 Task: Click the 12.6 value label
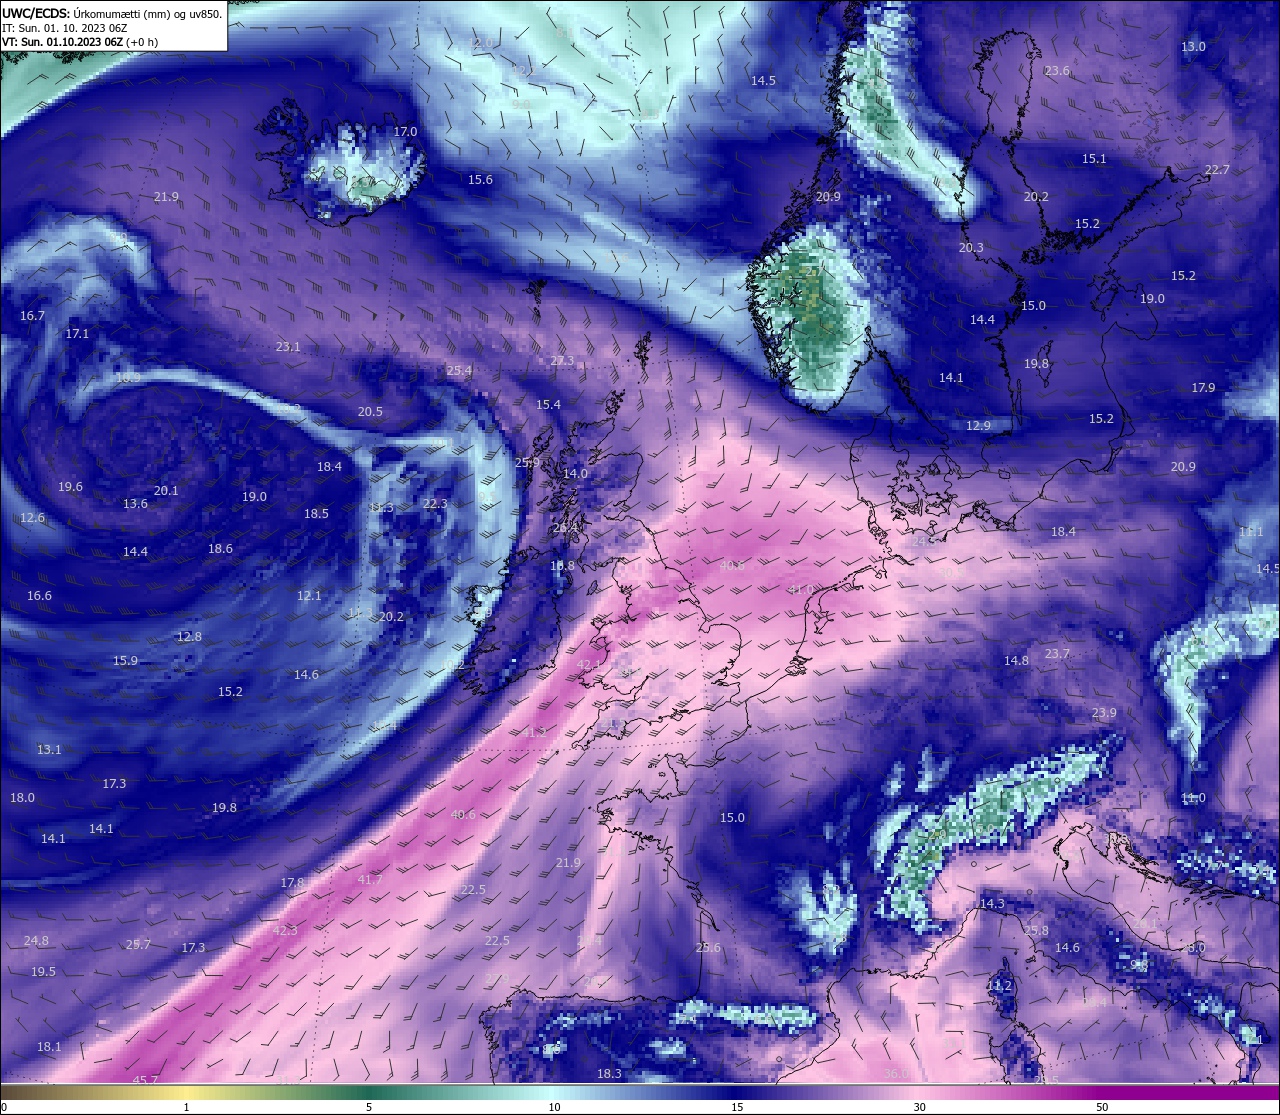(32, 518)
